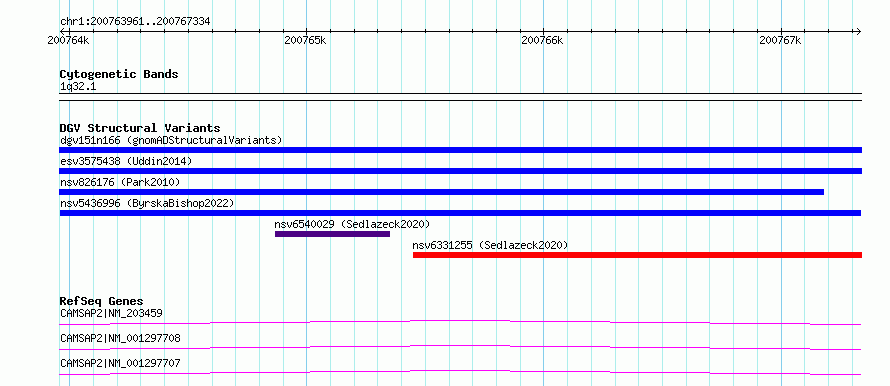Click the magenta line for CAMSAP2|NM_001297708
890x386 pixels.
(460, 347)
